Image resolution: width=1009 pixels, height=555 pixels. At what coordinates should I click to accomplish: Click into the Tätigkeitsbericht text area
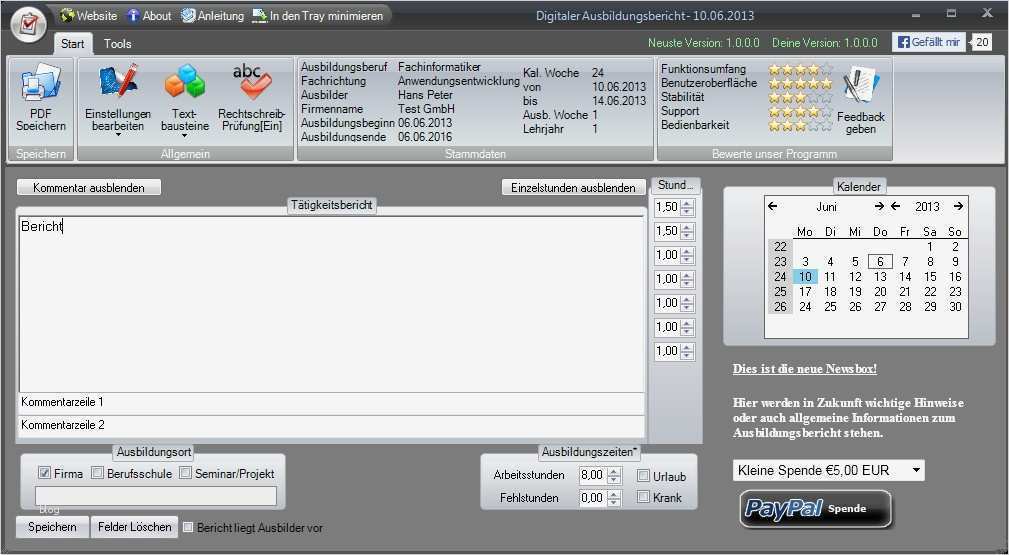pos(331,304)
